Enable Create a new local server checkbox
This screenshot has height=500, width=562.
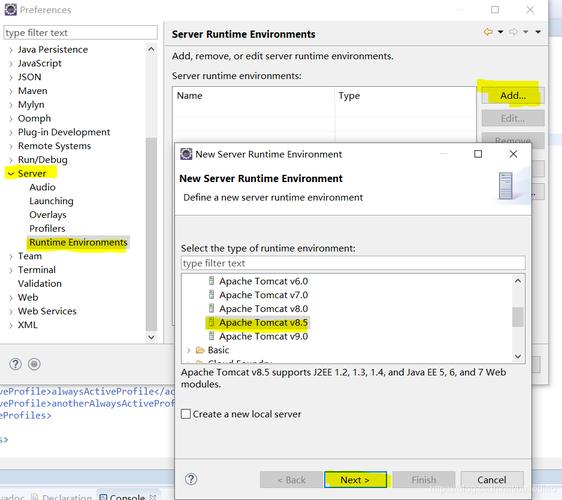tap(186, 414)
